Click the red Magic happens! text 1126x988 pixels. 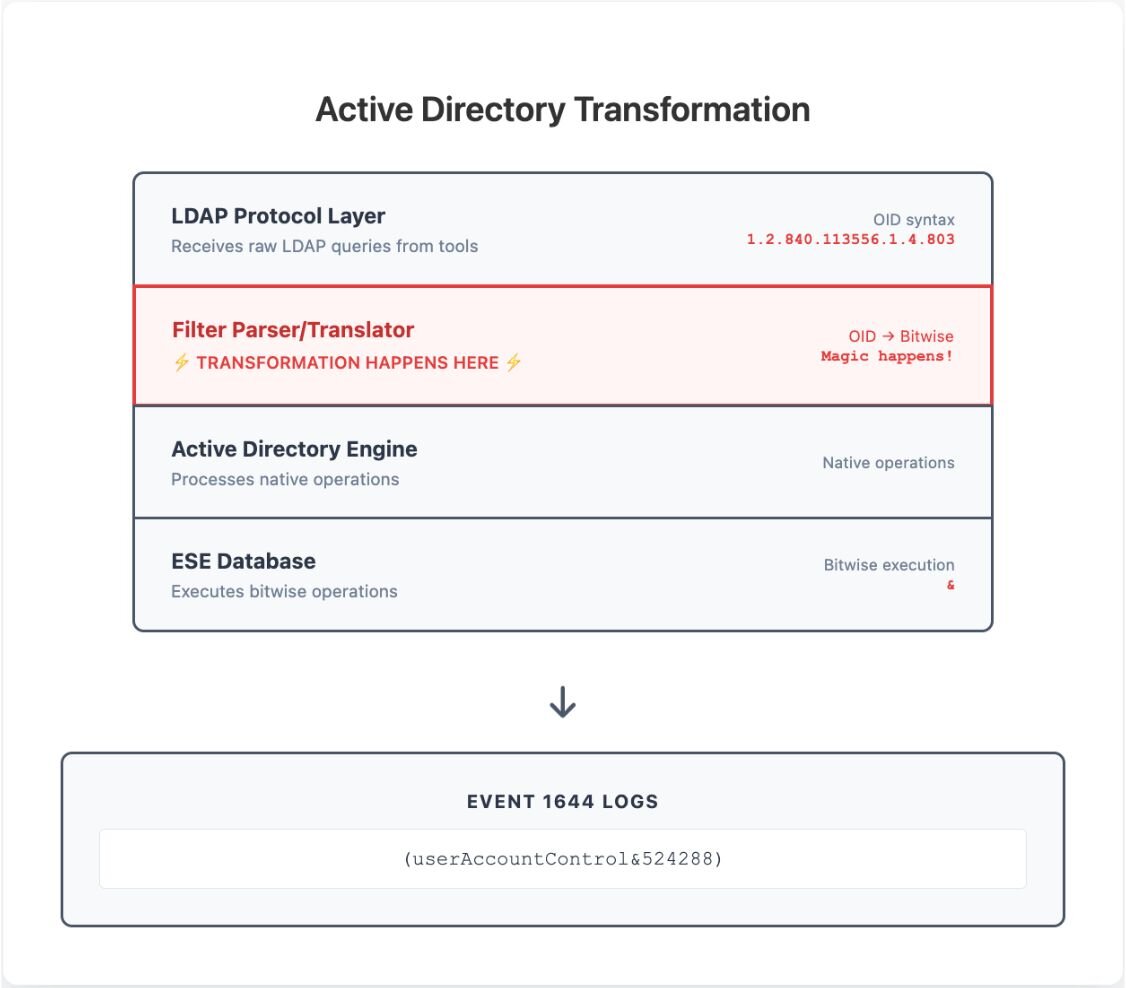click(x=887, y=357)
